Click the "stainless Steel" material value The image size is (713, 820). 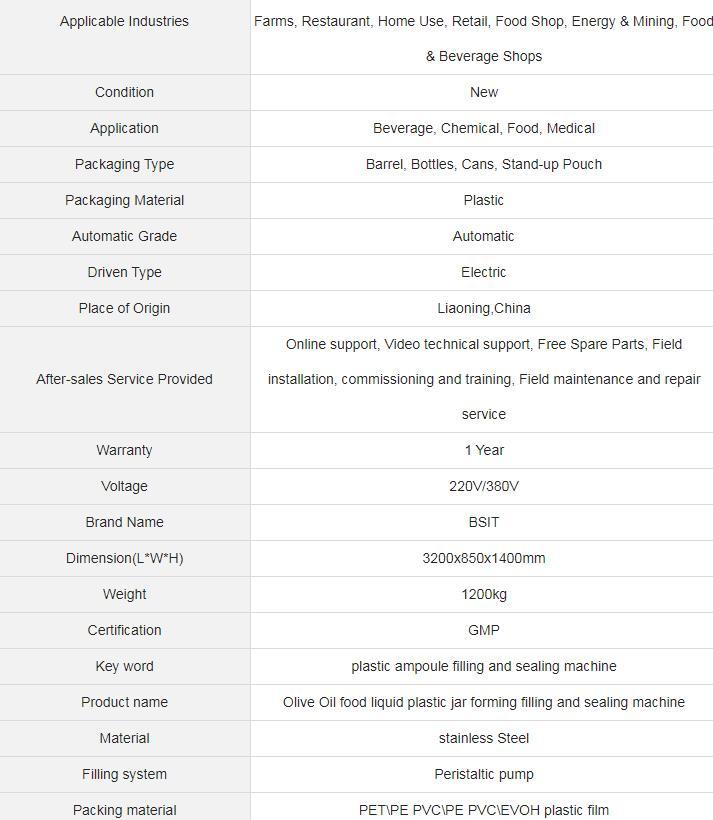tap(483, 738)
